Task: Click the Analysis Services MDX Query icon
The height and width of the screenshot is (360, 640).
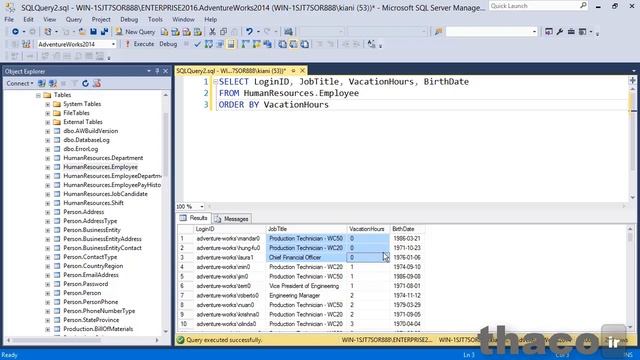Action: (x=175, y=32)
